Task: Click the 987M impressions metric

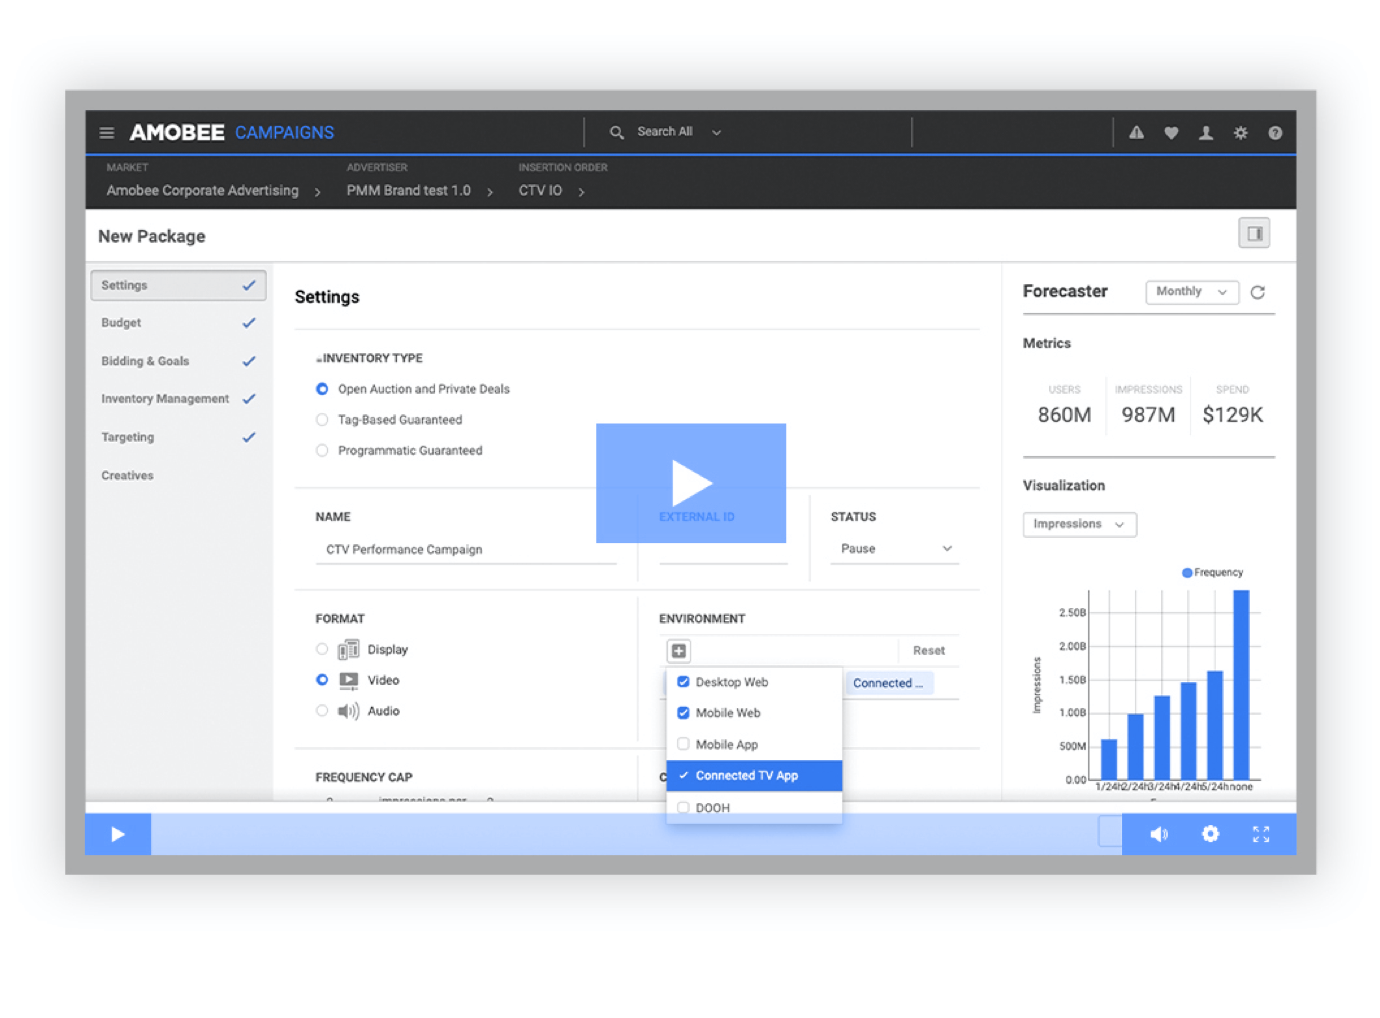Action: pos(1148,415)
